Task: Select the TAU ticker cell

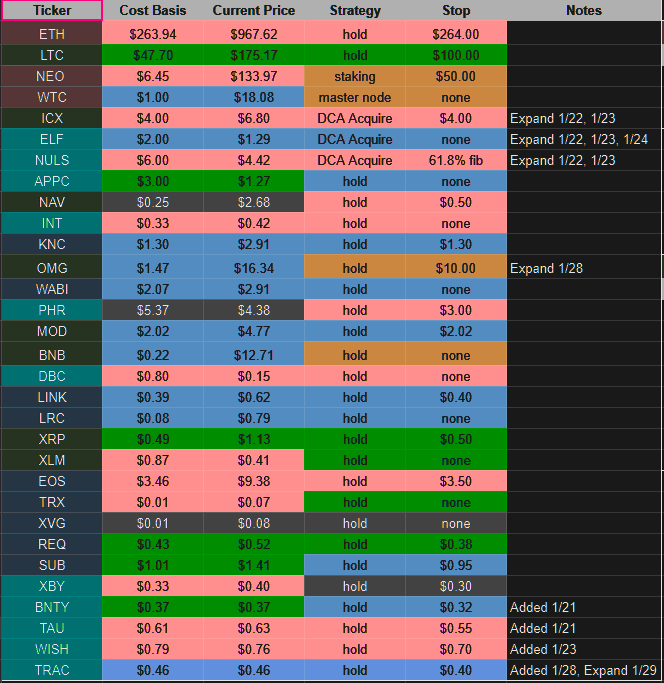Action: pyautogui.click(x=52, y=628)
